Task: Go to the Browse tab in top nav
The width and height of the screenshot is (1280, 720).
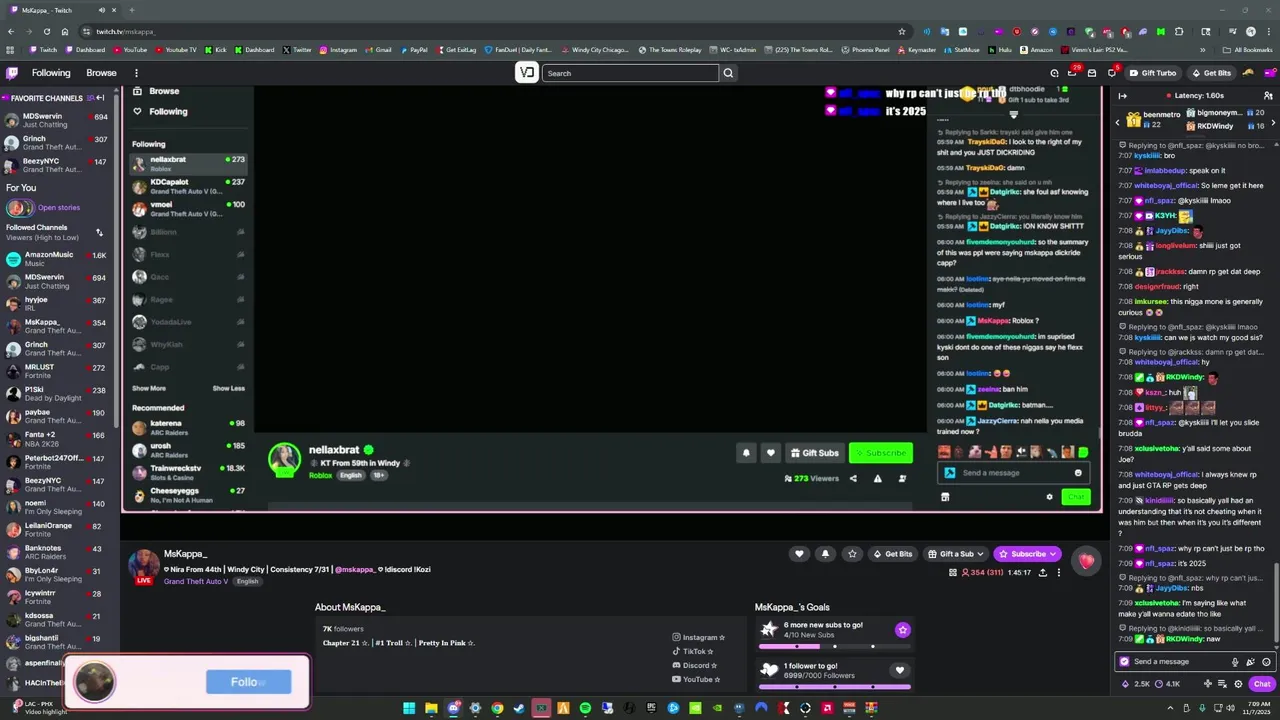Action: pos(101,73)
